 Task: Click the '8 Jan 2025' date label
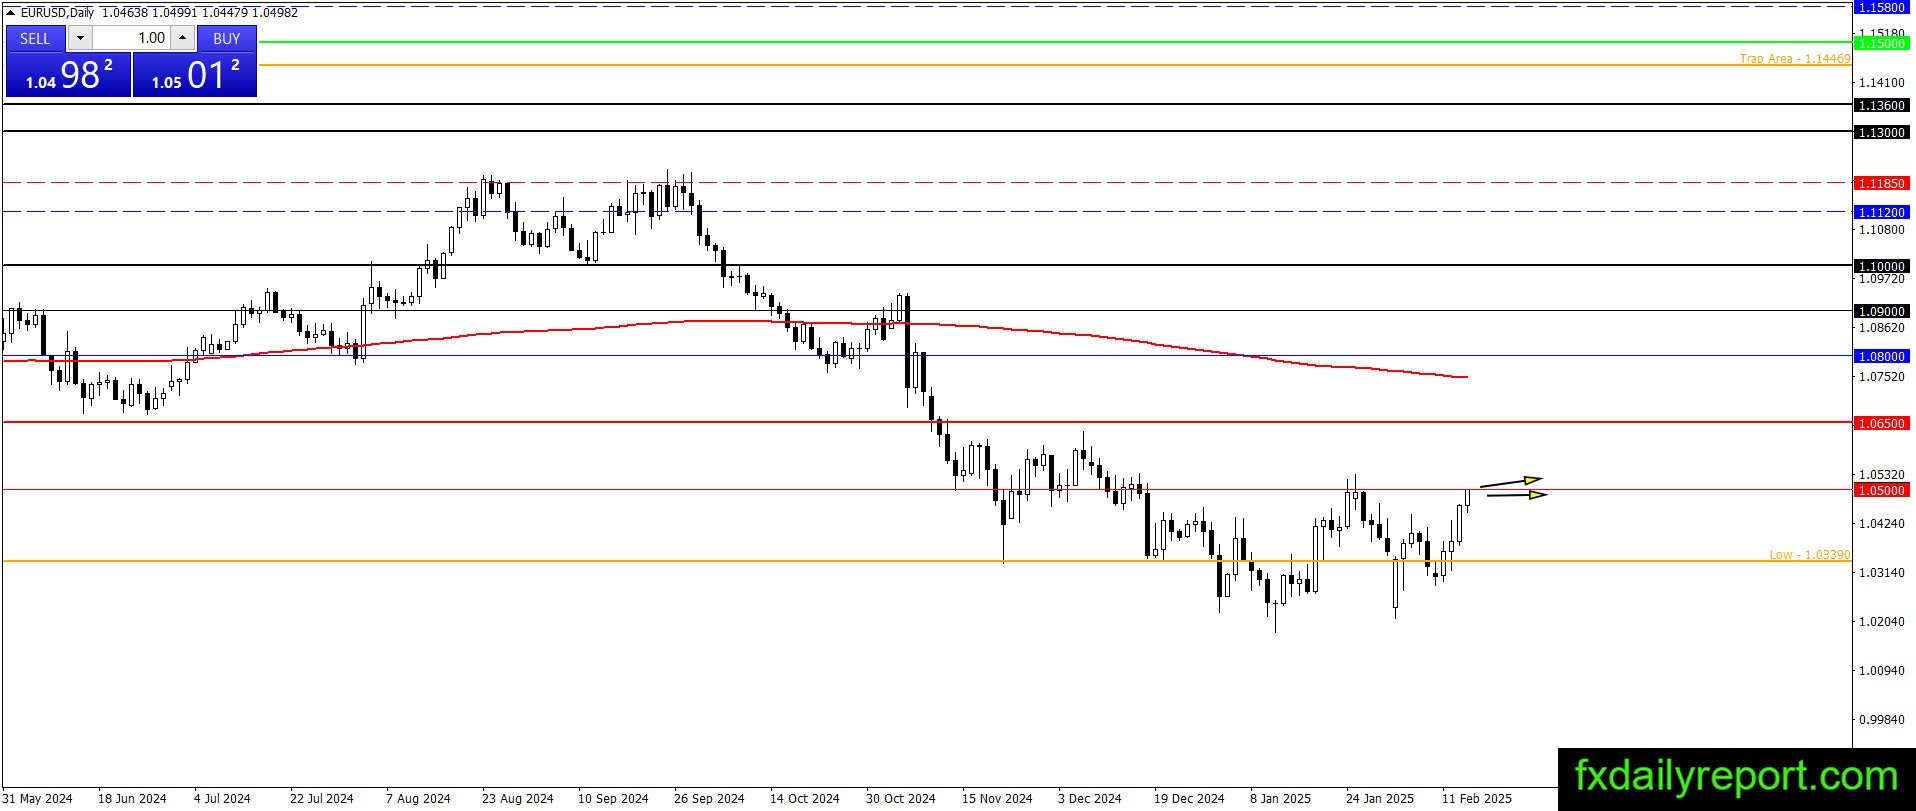pyautogui.click(x=1280, y=799)
